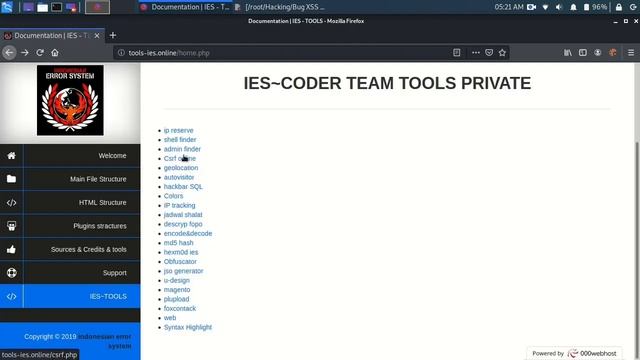Save the page to Pocket
Image resolution: width=640 pixels, height=360 pixels.
click(x=489, y=53)
